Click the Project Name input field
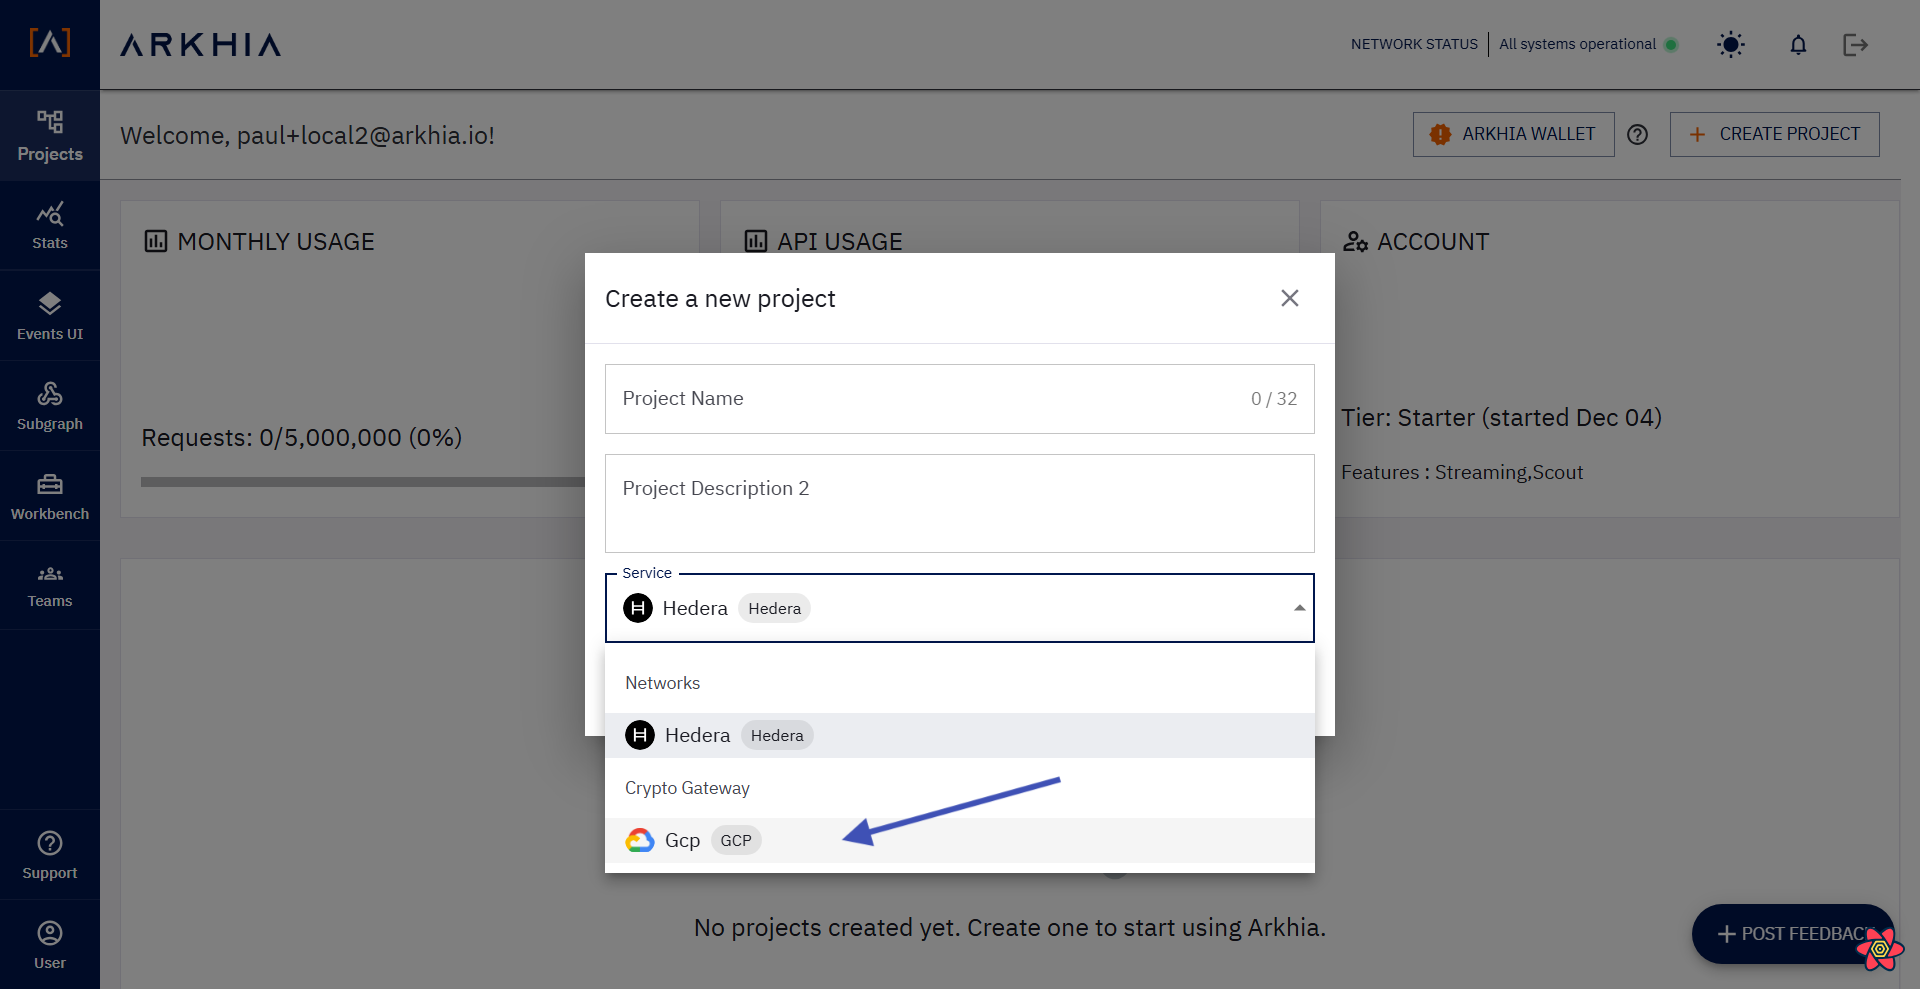 (x=900, y=399)
